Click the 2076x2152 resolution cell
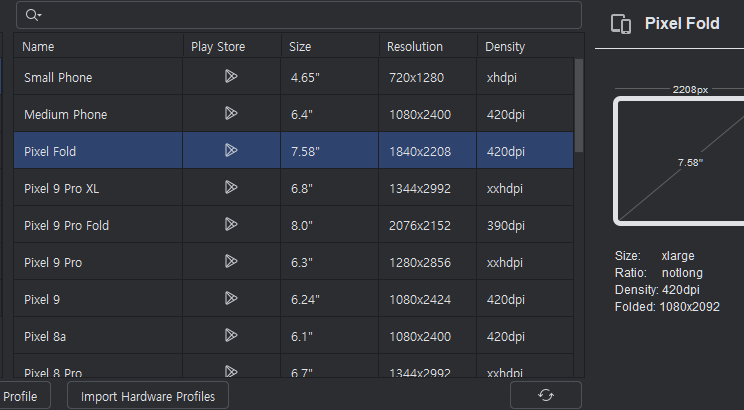This screenshot has width=744, height=410. [428, 225]
